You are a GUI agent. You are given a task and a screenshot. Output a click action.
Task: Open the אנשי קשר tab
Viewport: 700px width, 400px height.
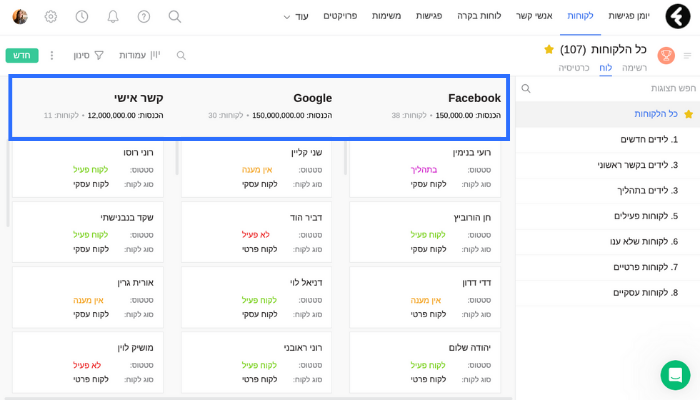coord(534,16)
